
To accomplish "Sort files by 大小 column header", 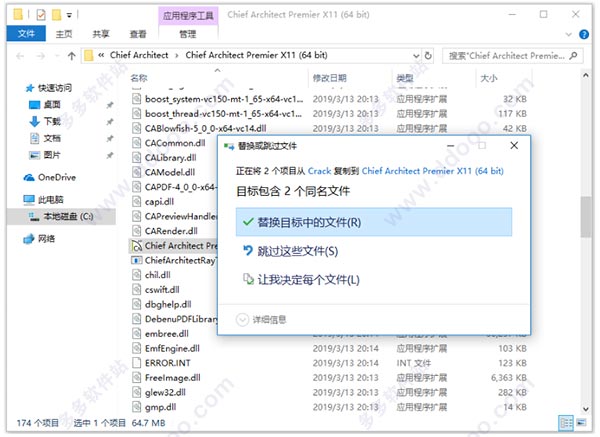I will click(489, 78).
